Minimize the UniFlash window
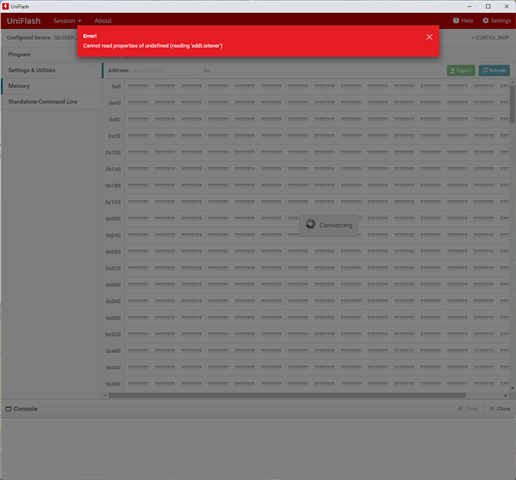The width and height of the screenshot is (516, 480). [470, 6]
